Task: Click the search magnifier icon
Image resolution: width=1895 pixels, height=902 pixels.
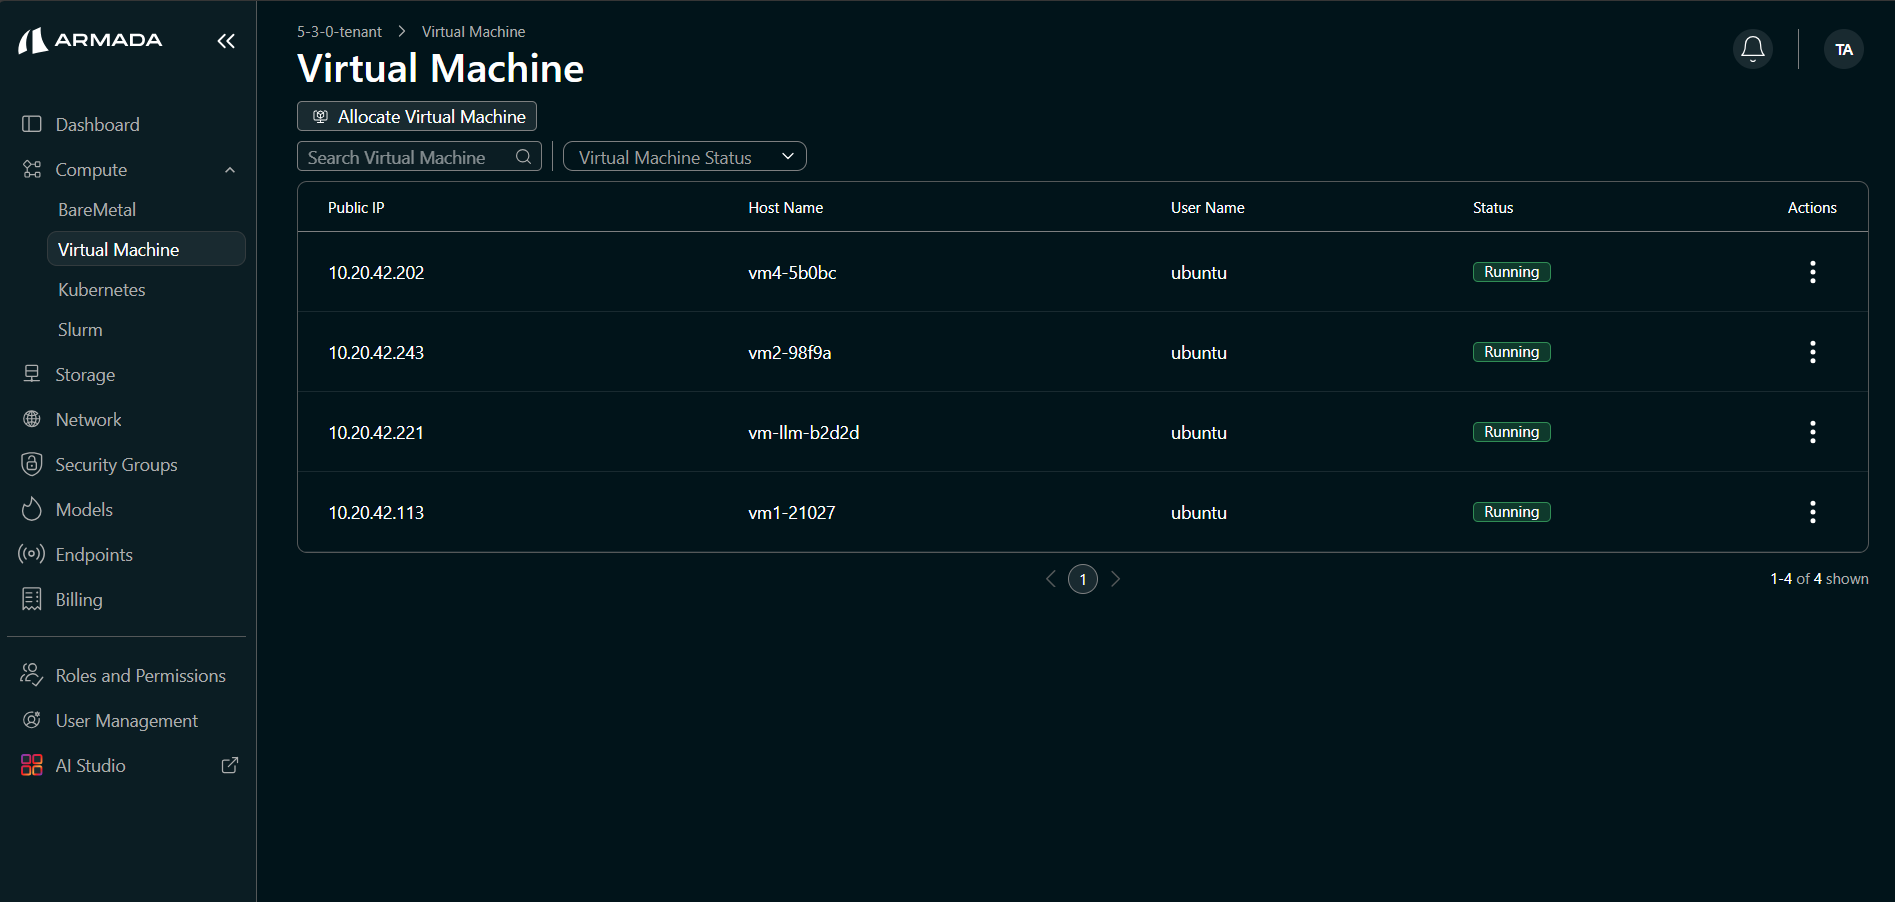Action: (523, 157)
